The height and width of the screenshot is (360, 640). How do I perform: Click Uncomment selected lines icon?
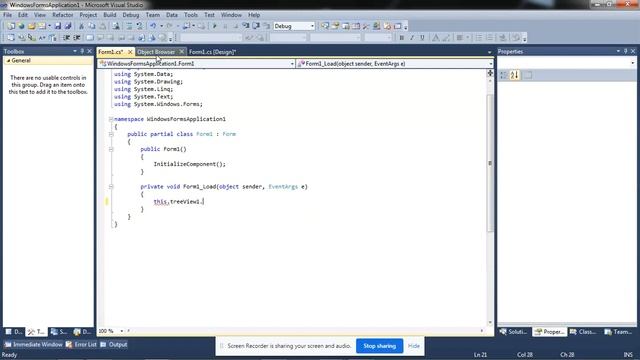pos(139,26)
